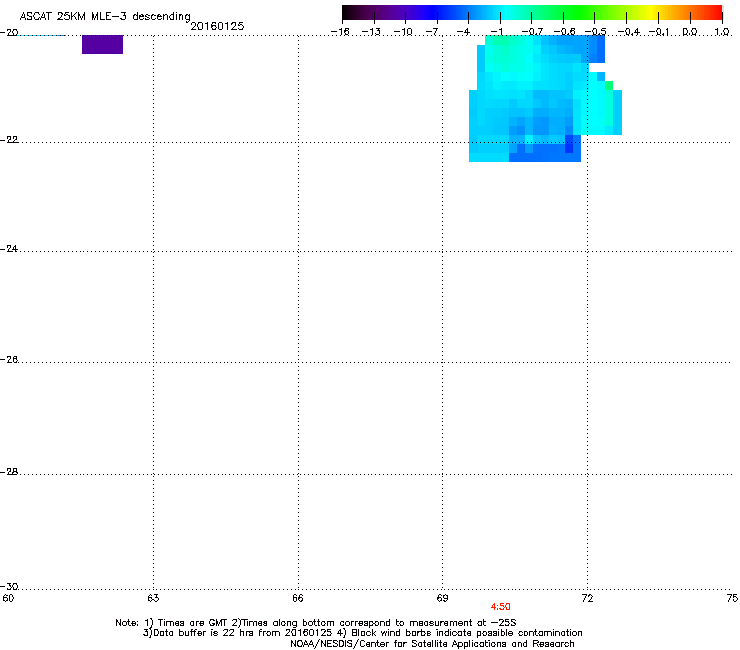The image size is (740, 650).
Task: Select the color scale label '-4'
Action: [463, 32]
